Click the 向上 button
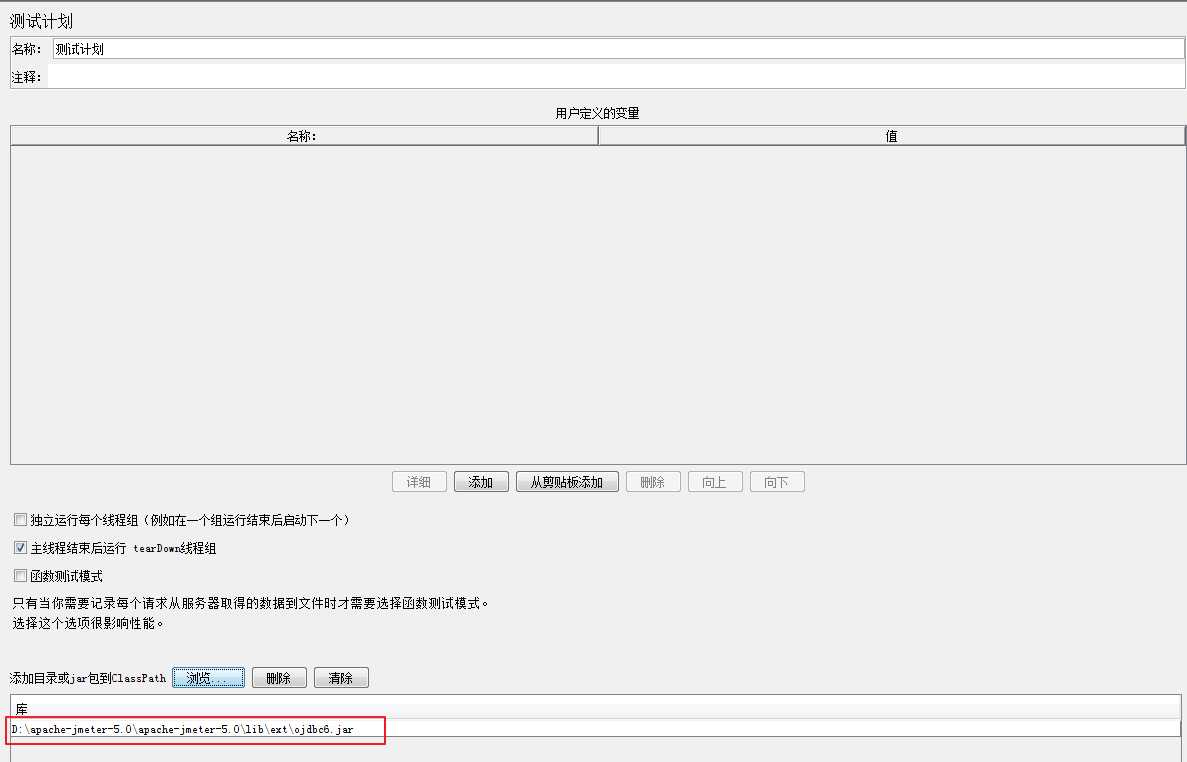 715,482
